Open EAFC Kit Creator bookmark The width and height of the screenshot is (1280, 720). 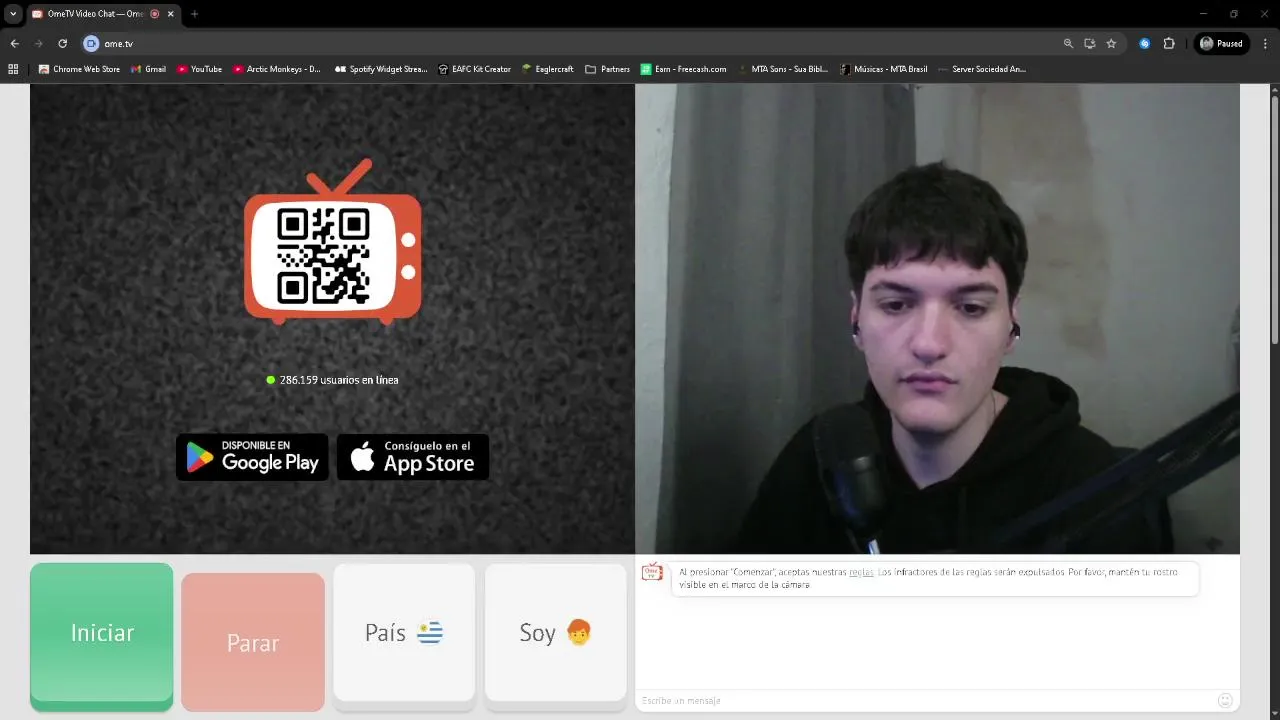pyautogui.click(x=475, y=69)
